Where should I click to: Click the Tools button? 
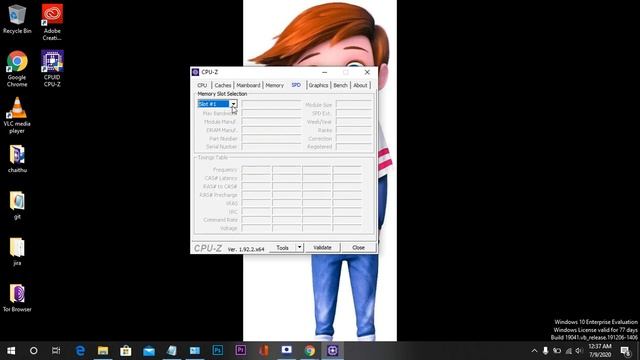pyautogui.click(x=282, y=247)
